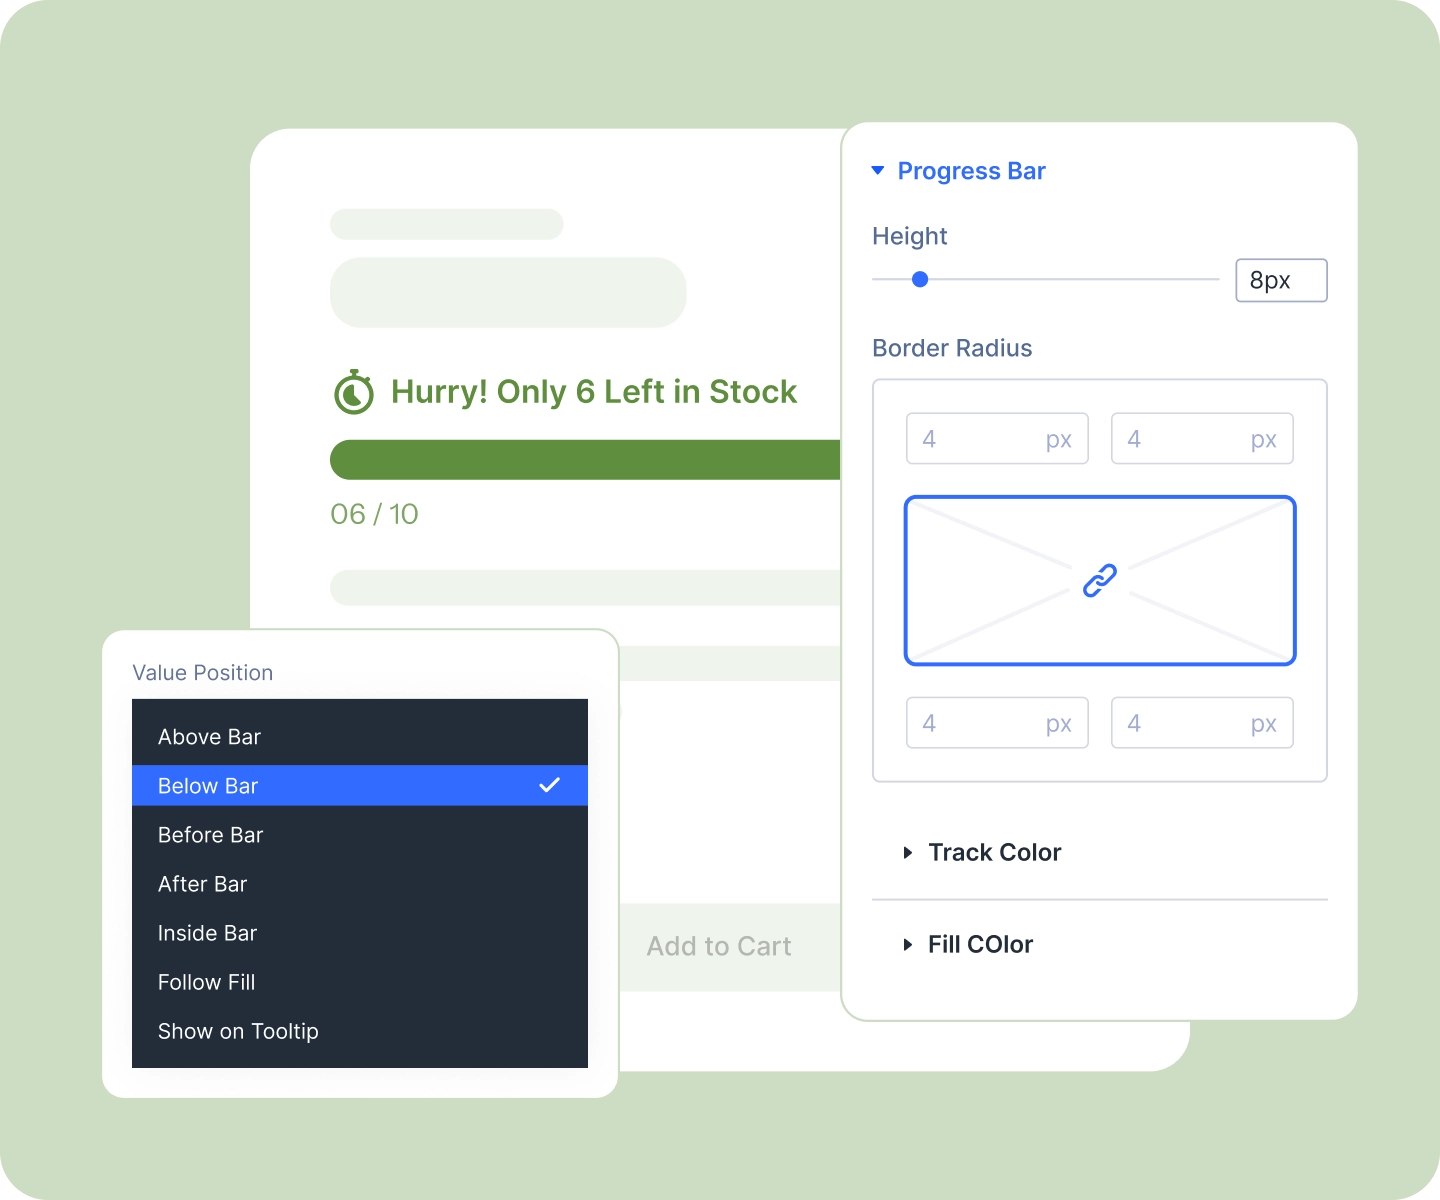Click the Add to Cart button

[730, 947]
